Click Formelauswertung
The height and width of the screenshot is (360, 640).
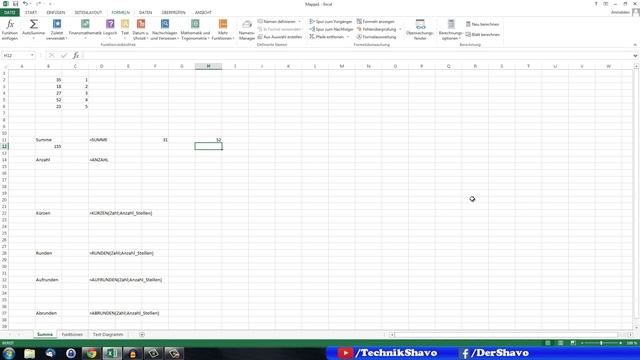376,37
